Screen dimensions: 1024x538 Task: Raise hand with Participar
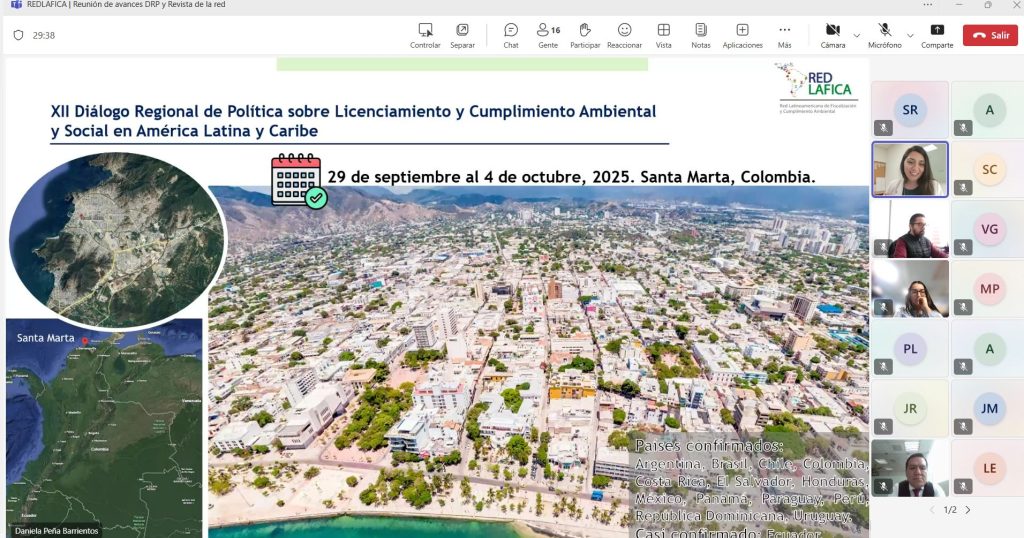point(585,35)
